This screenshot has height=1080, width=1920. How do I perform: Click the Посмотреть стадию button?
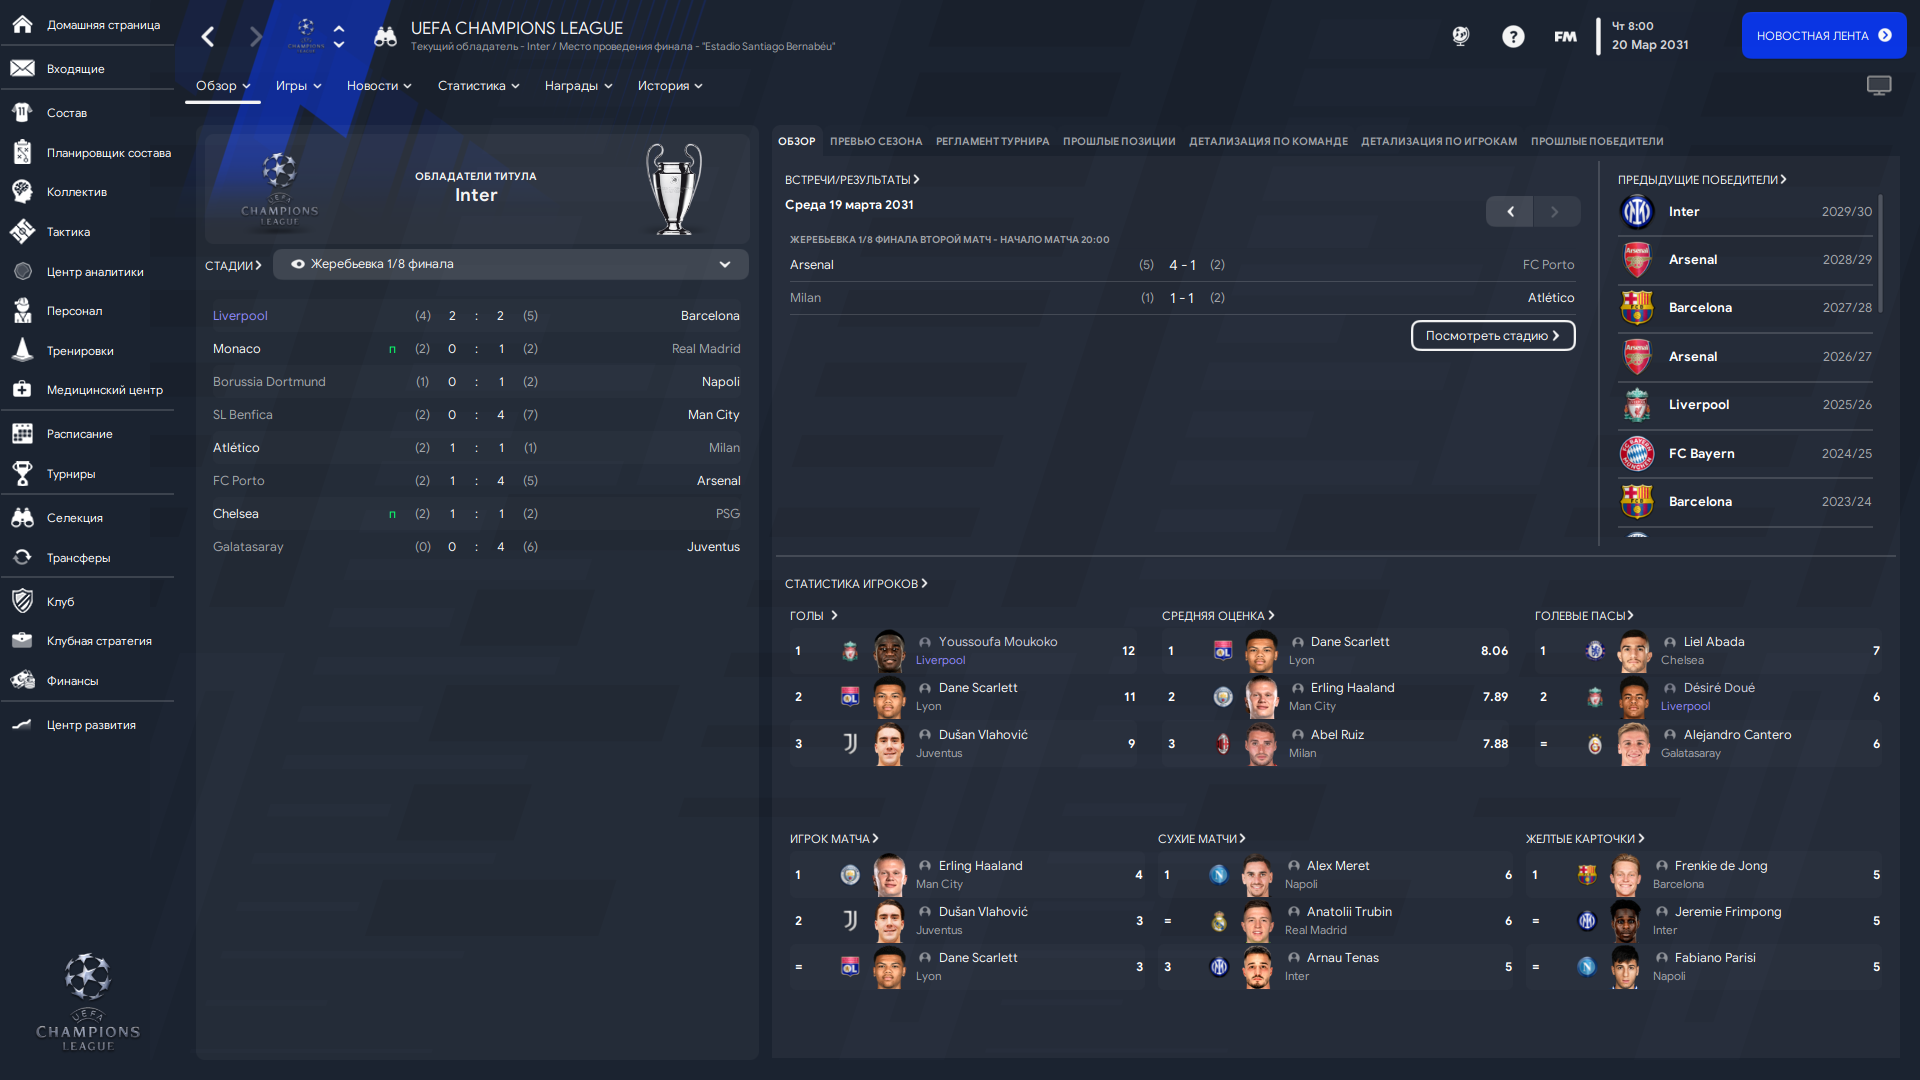tap(1493, 336)
